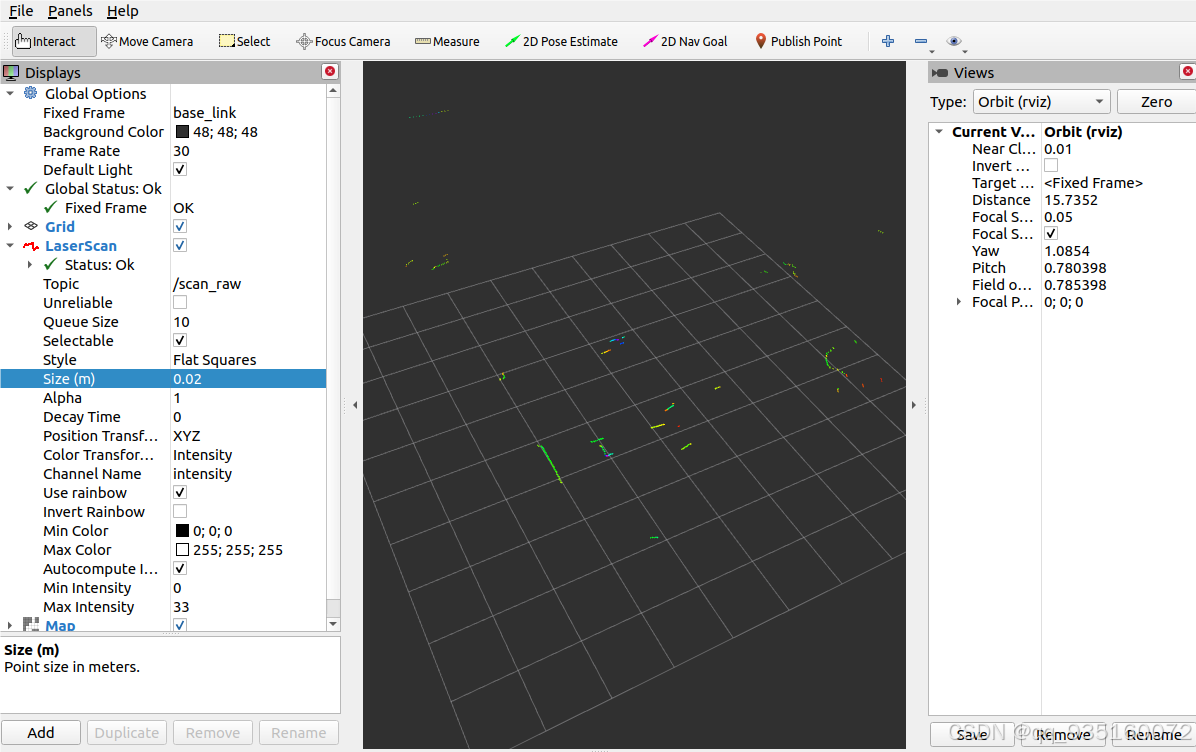This screenshot has height=752, width=1196.
Task: Enable the Invert Rainbow checkbox
Action: (x=180, y=512)
